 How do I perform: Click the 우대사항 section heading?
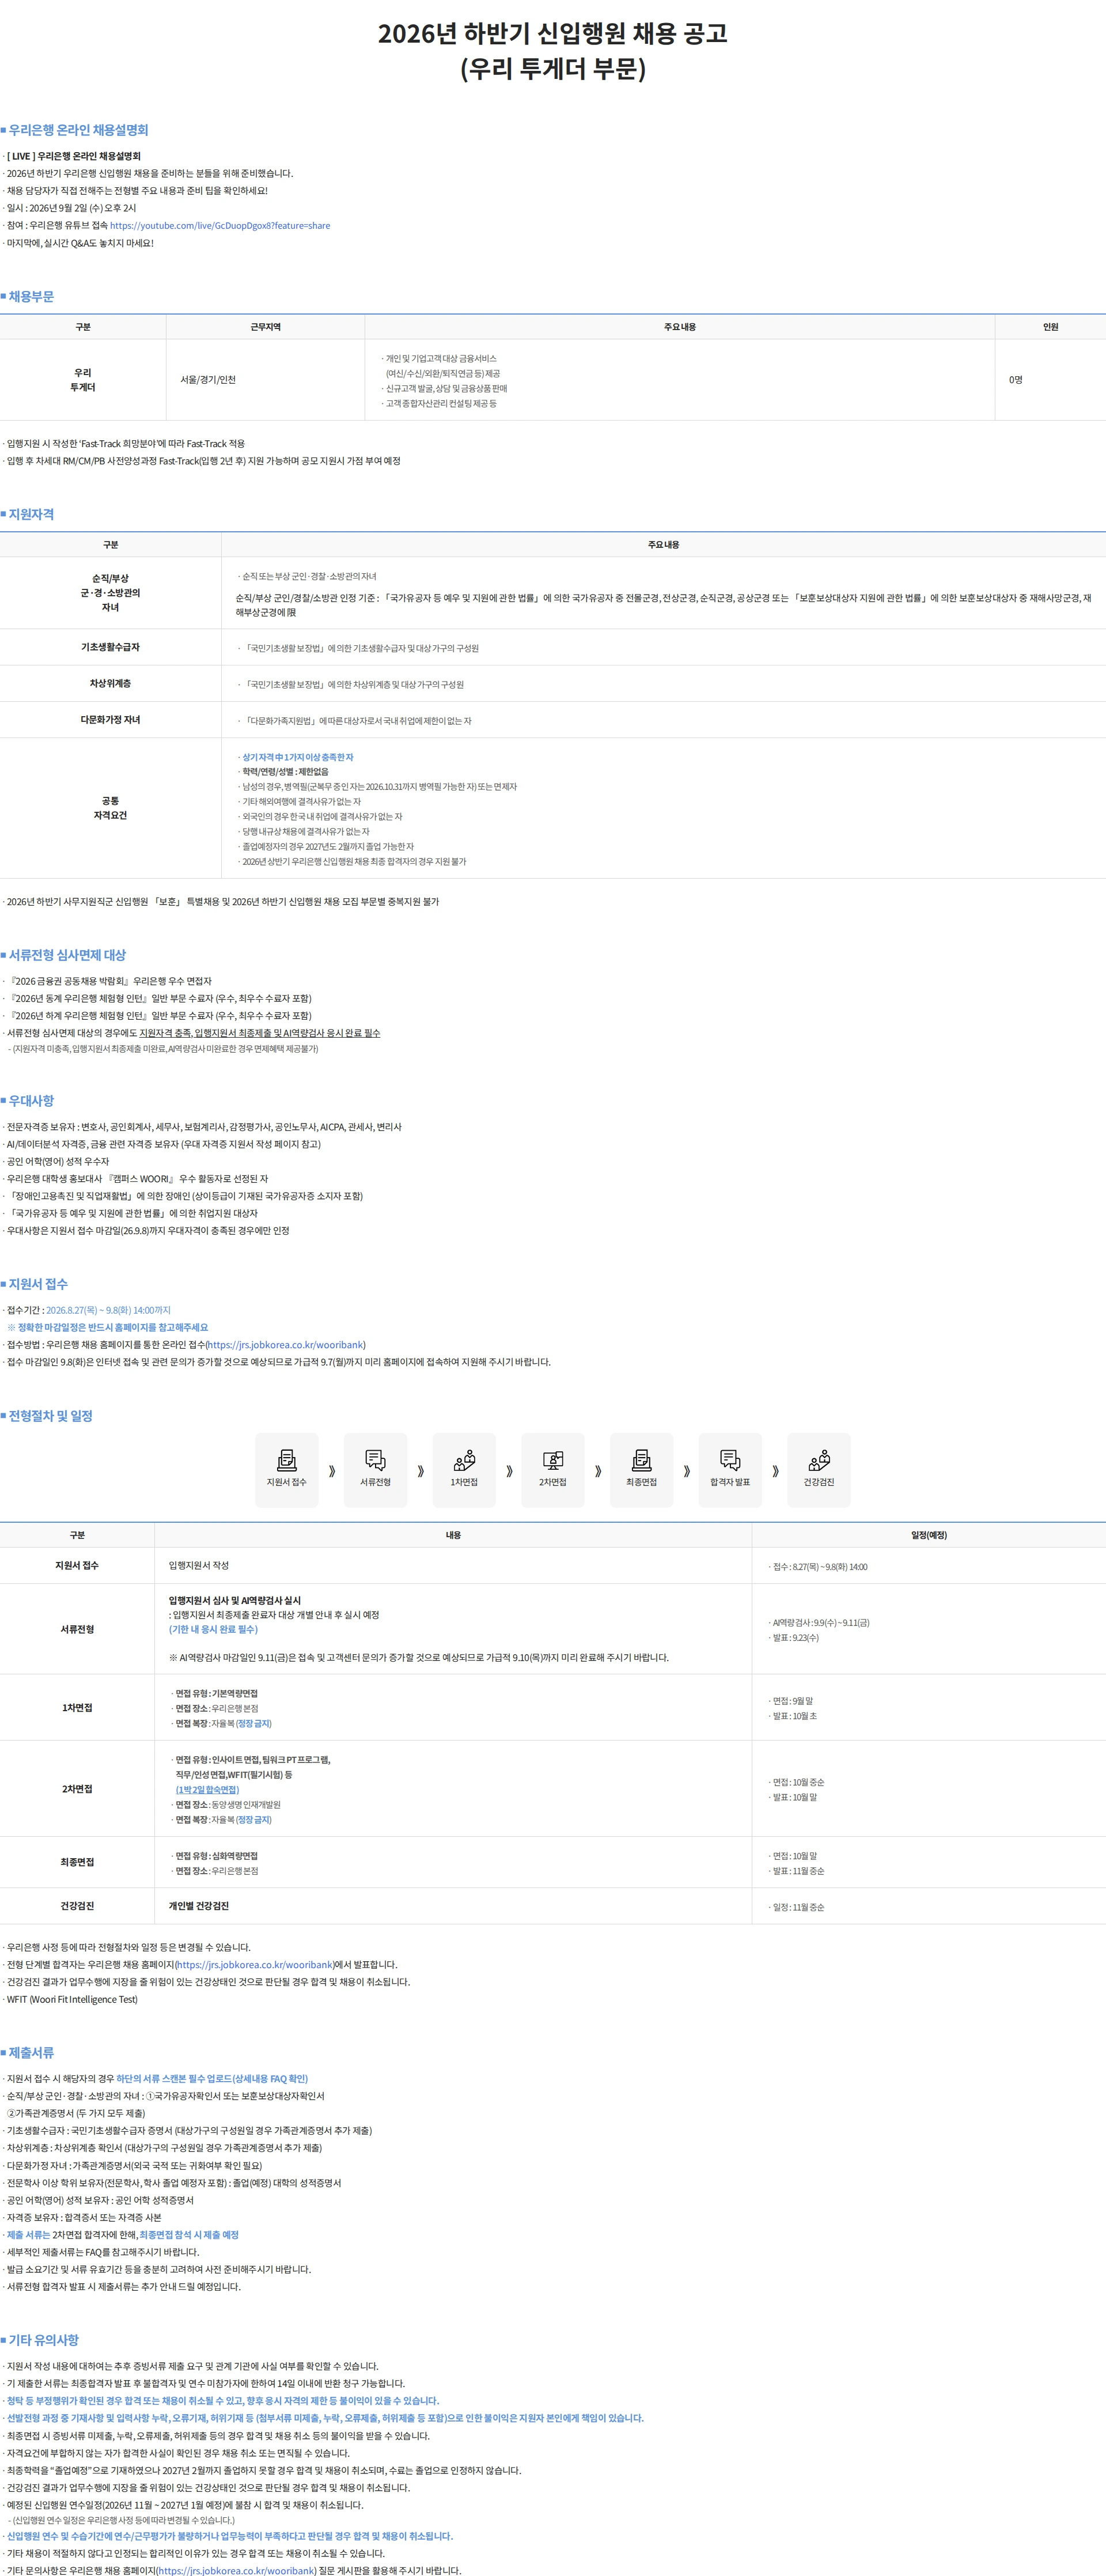[x=31, y=1100]
